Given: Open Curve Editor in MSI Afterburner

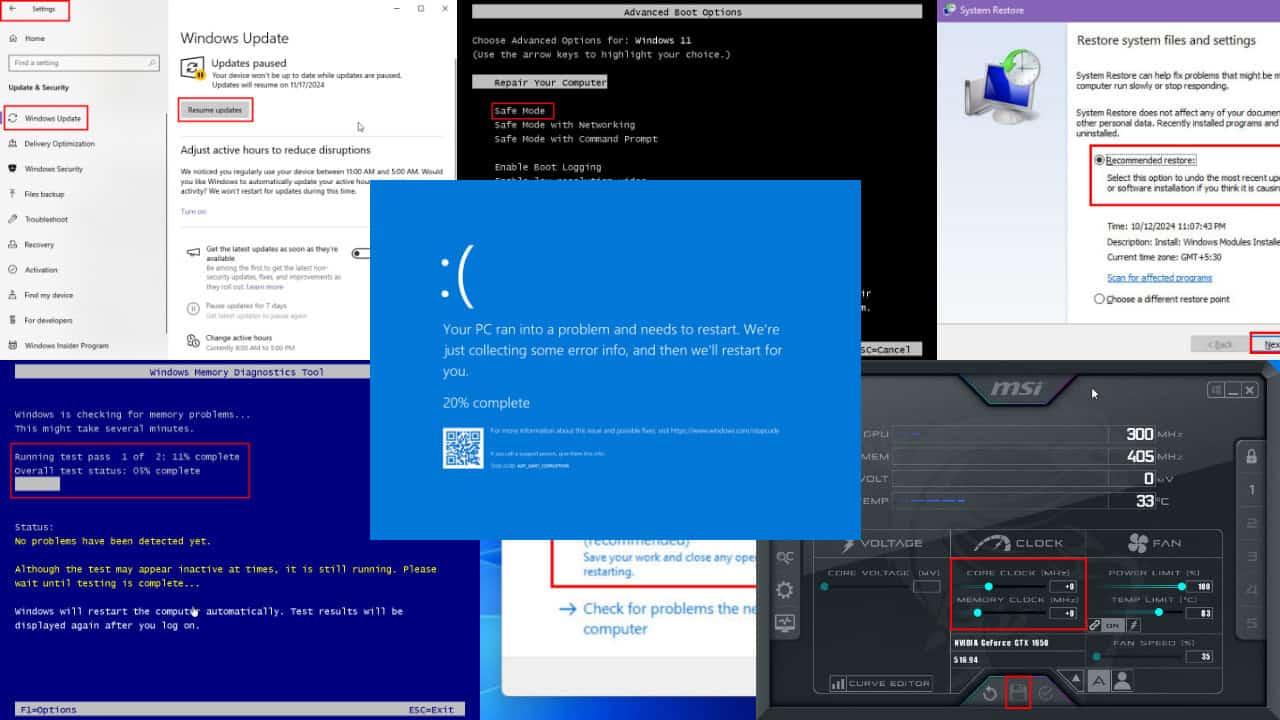Looking at the screenshot, I should tap(881, 684).
